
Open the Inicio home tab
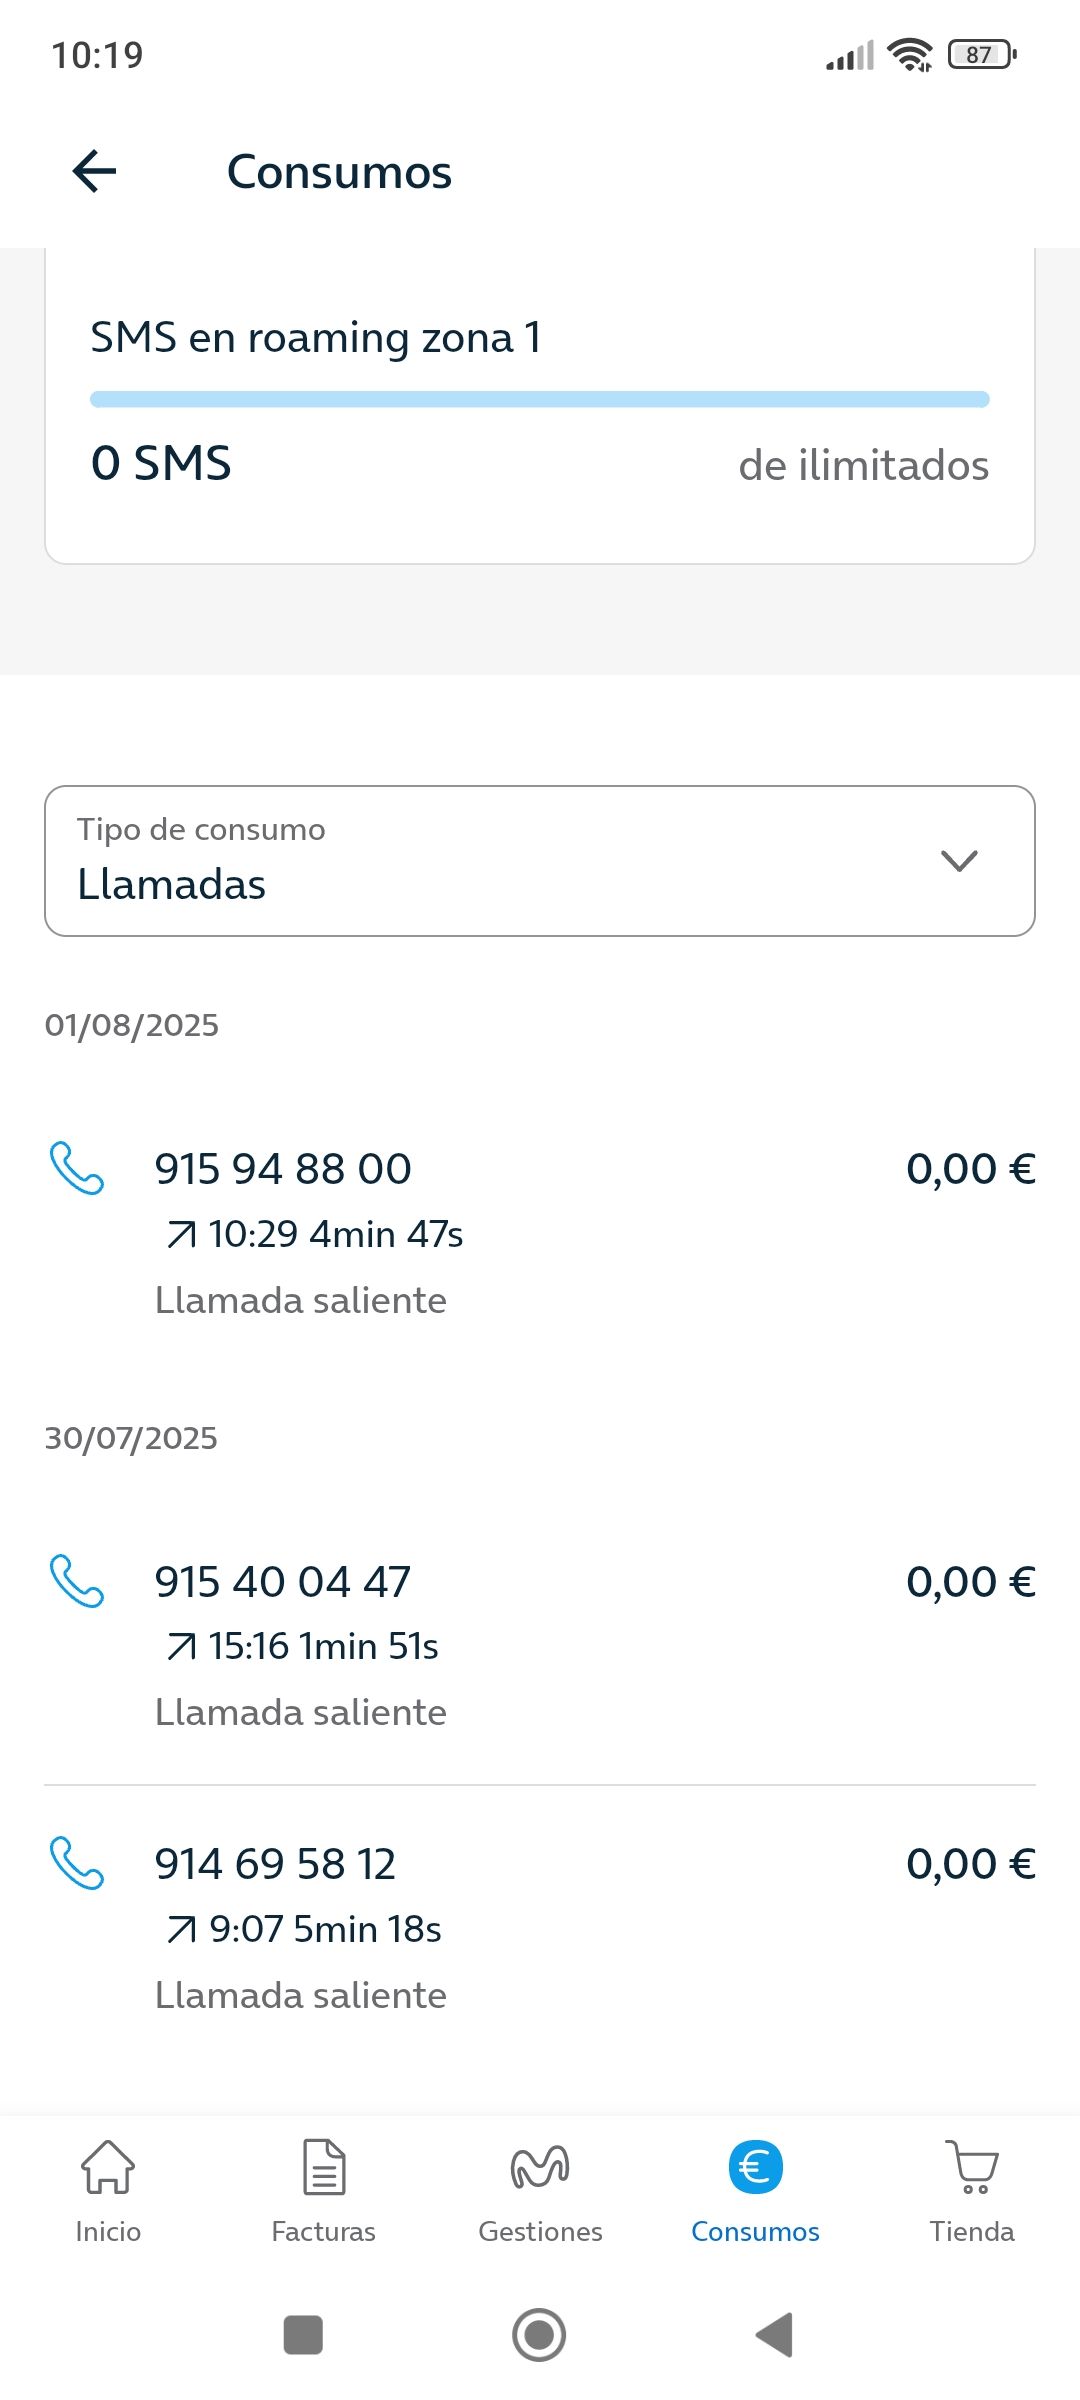[108, 2190]
